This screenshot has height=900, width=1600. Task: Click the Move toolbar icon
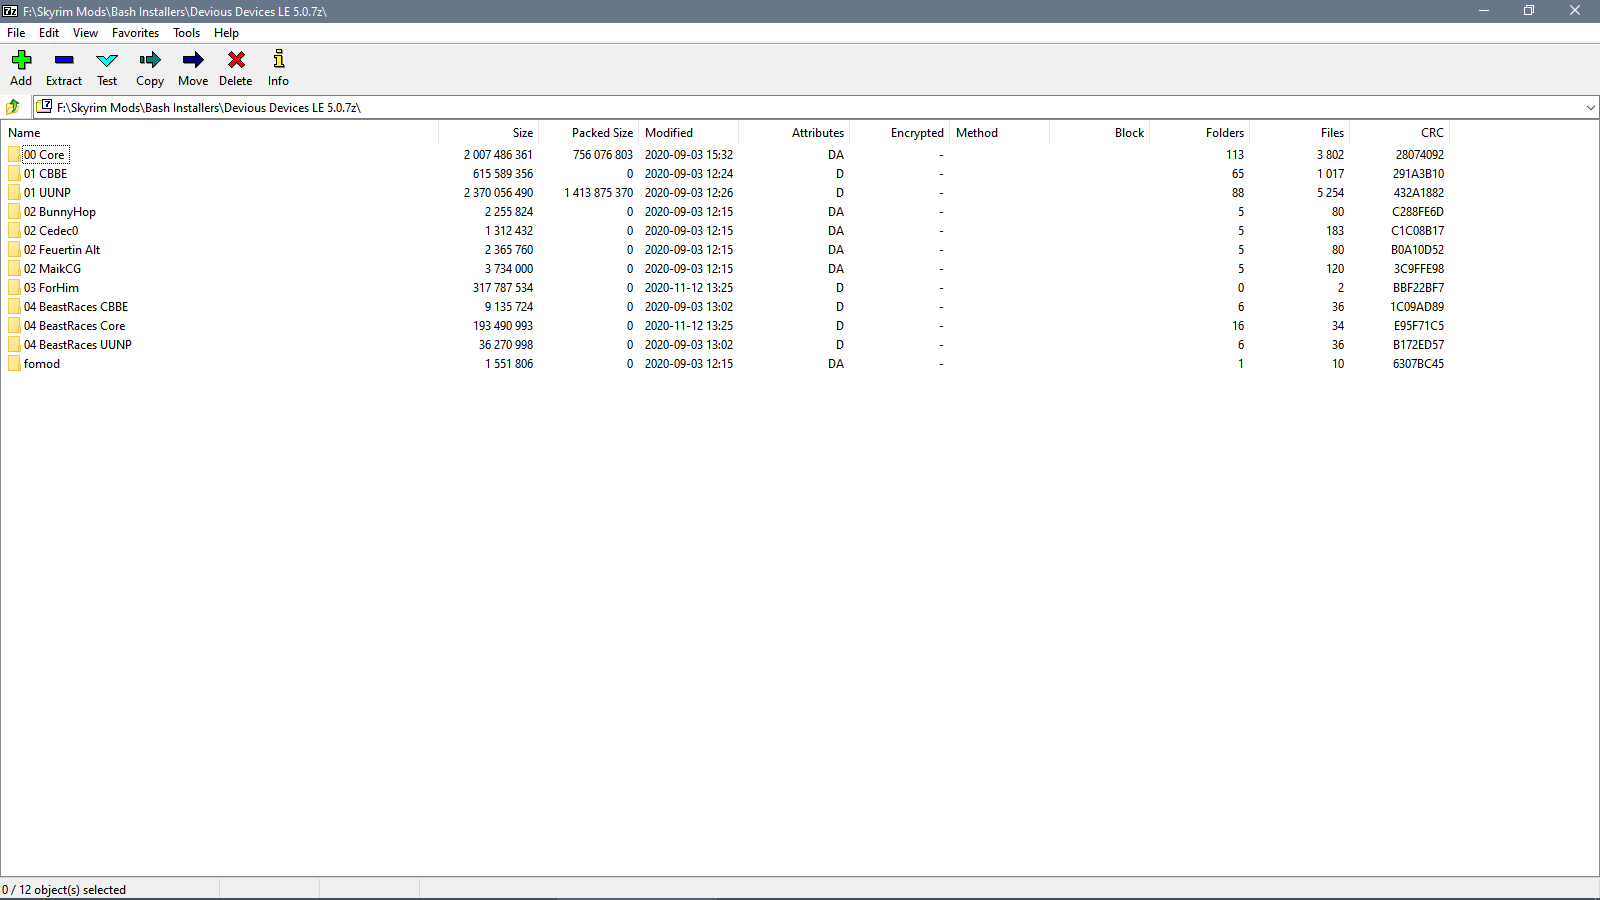[x=193, y=60]
